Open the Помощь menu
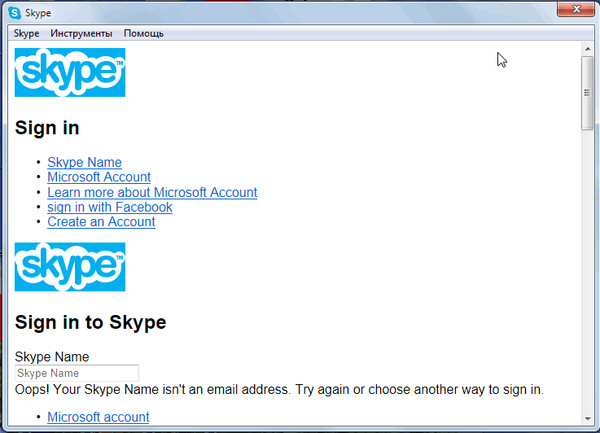 point(143,34)
